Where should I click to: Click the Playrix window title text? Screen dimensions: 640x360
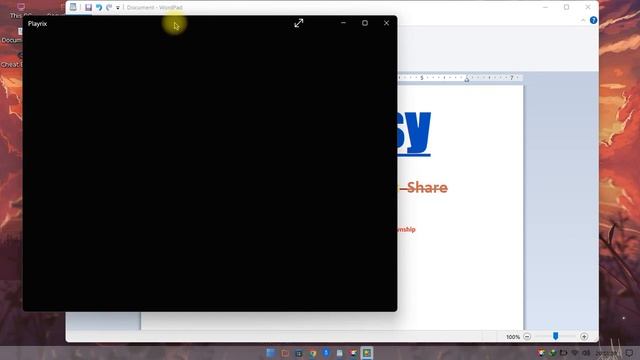[x=38, y=24]
